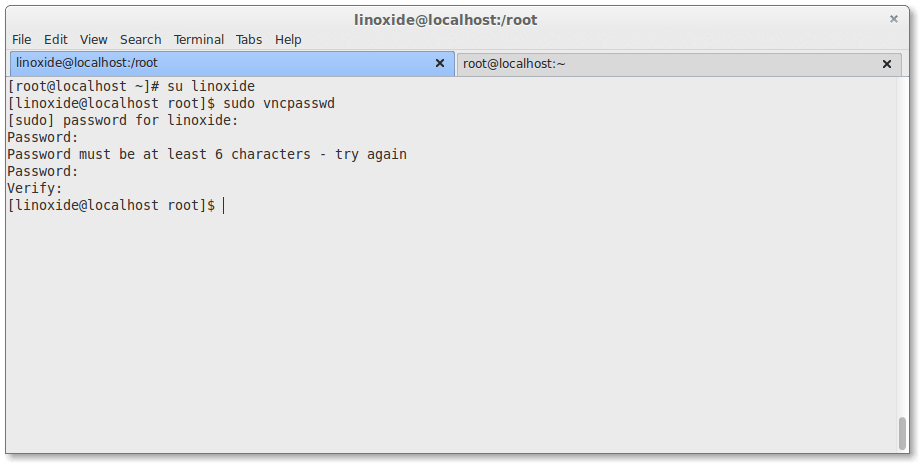Viewport: 919px width, 463px height.
Task: Open the View menu
Action: coord(94,39)
